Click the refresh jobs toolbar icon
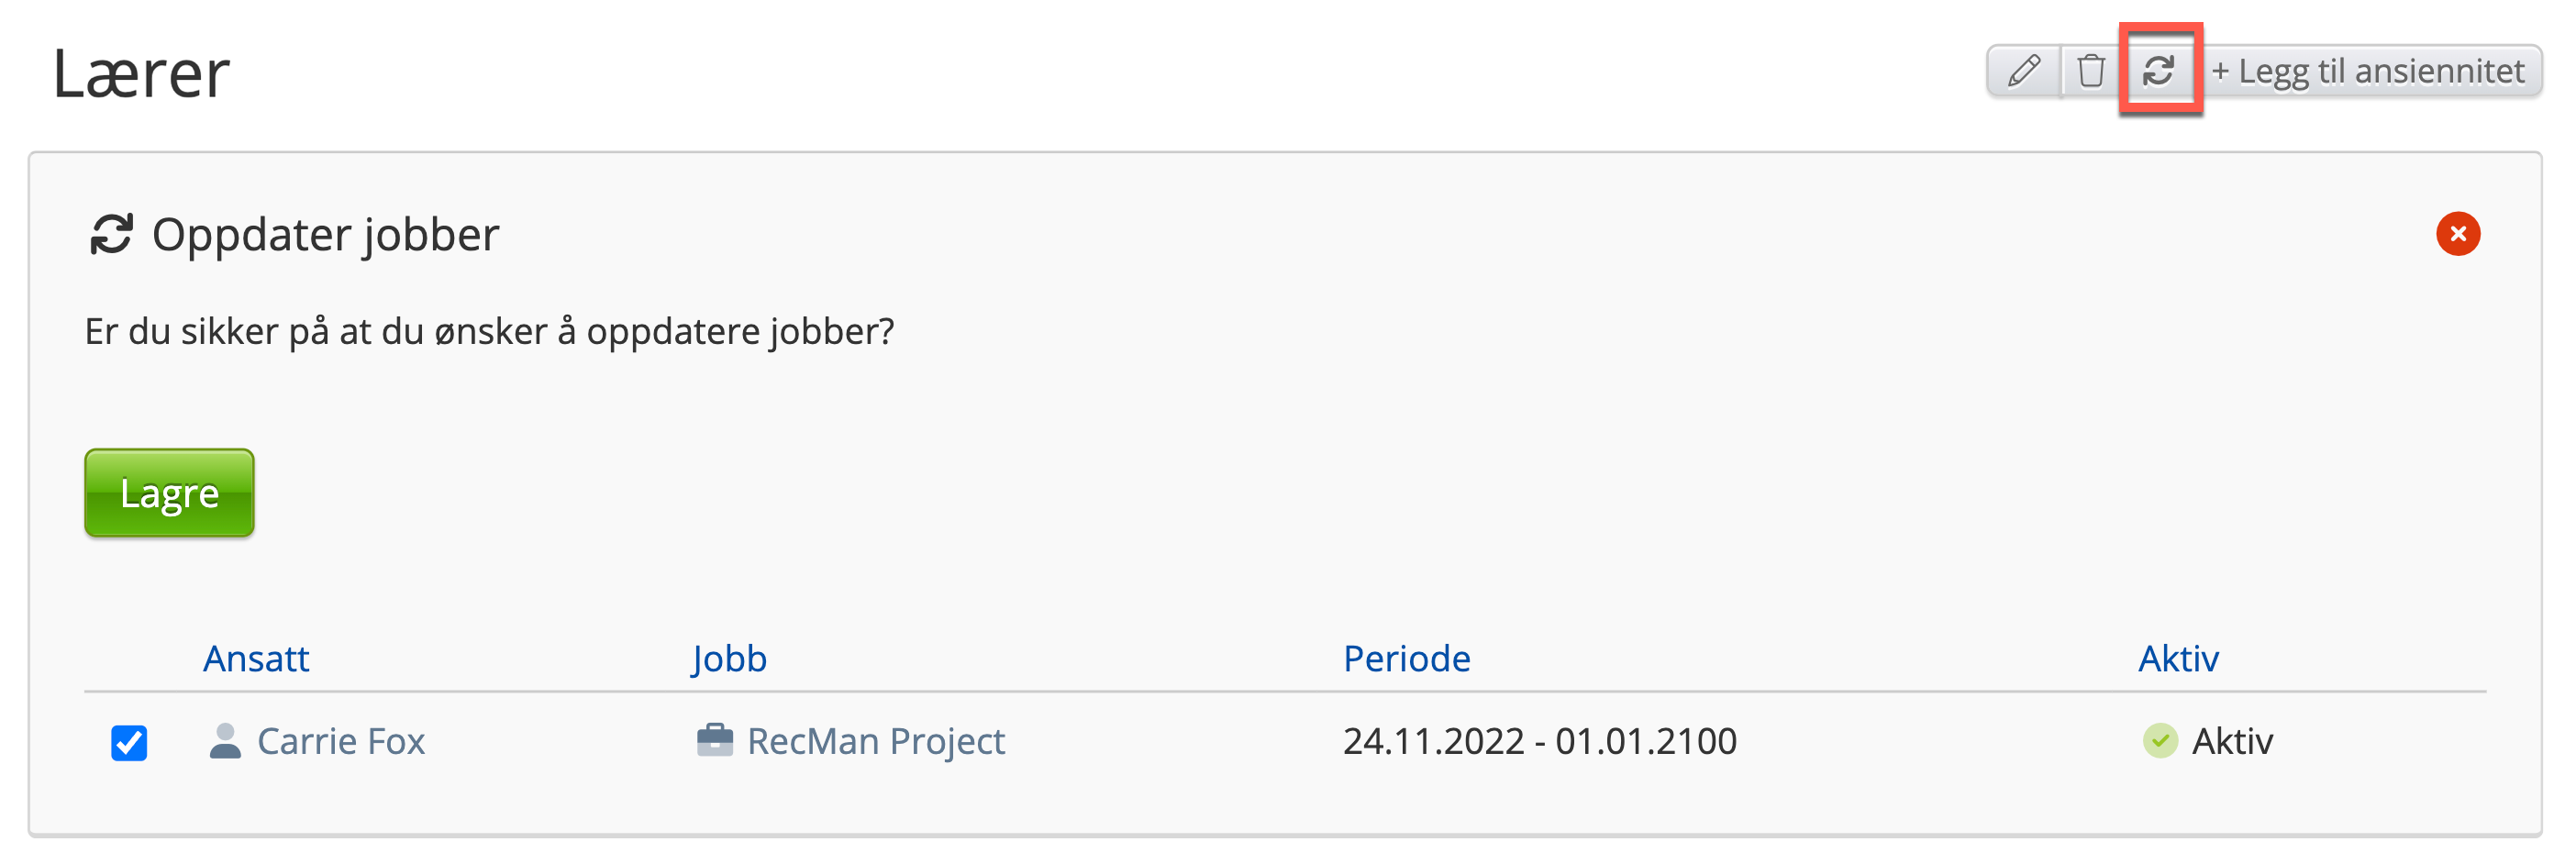The height and width of the screenshot is (864, 2576). click(2159, 71)
